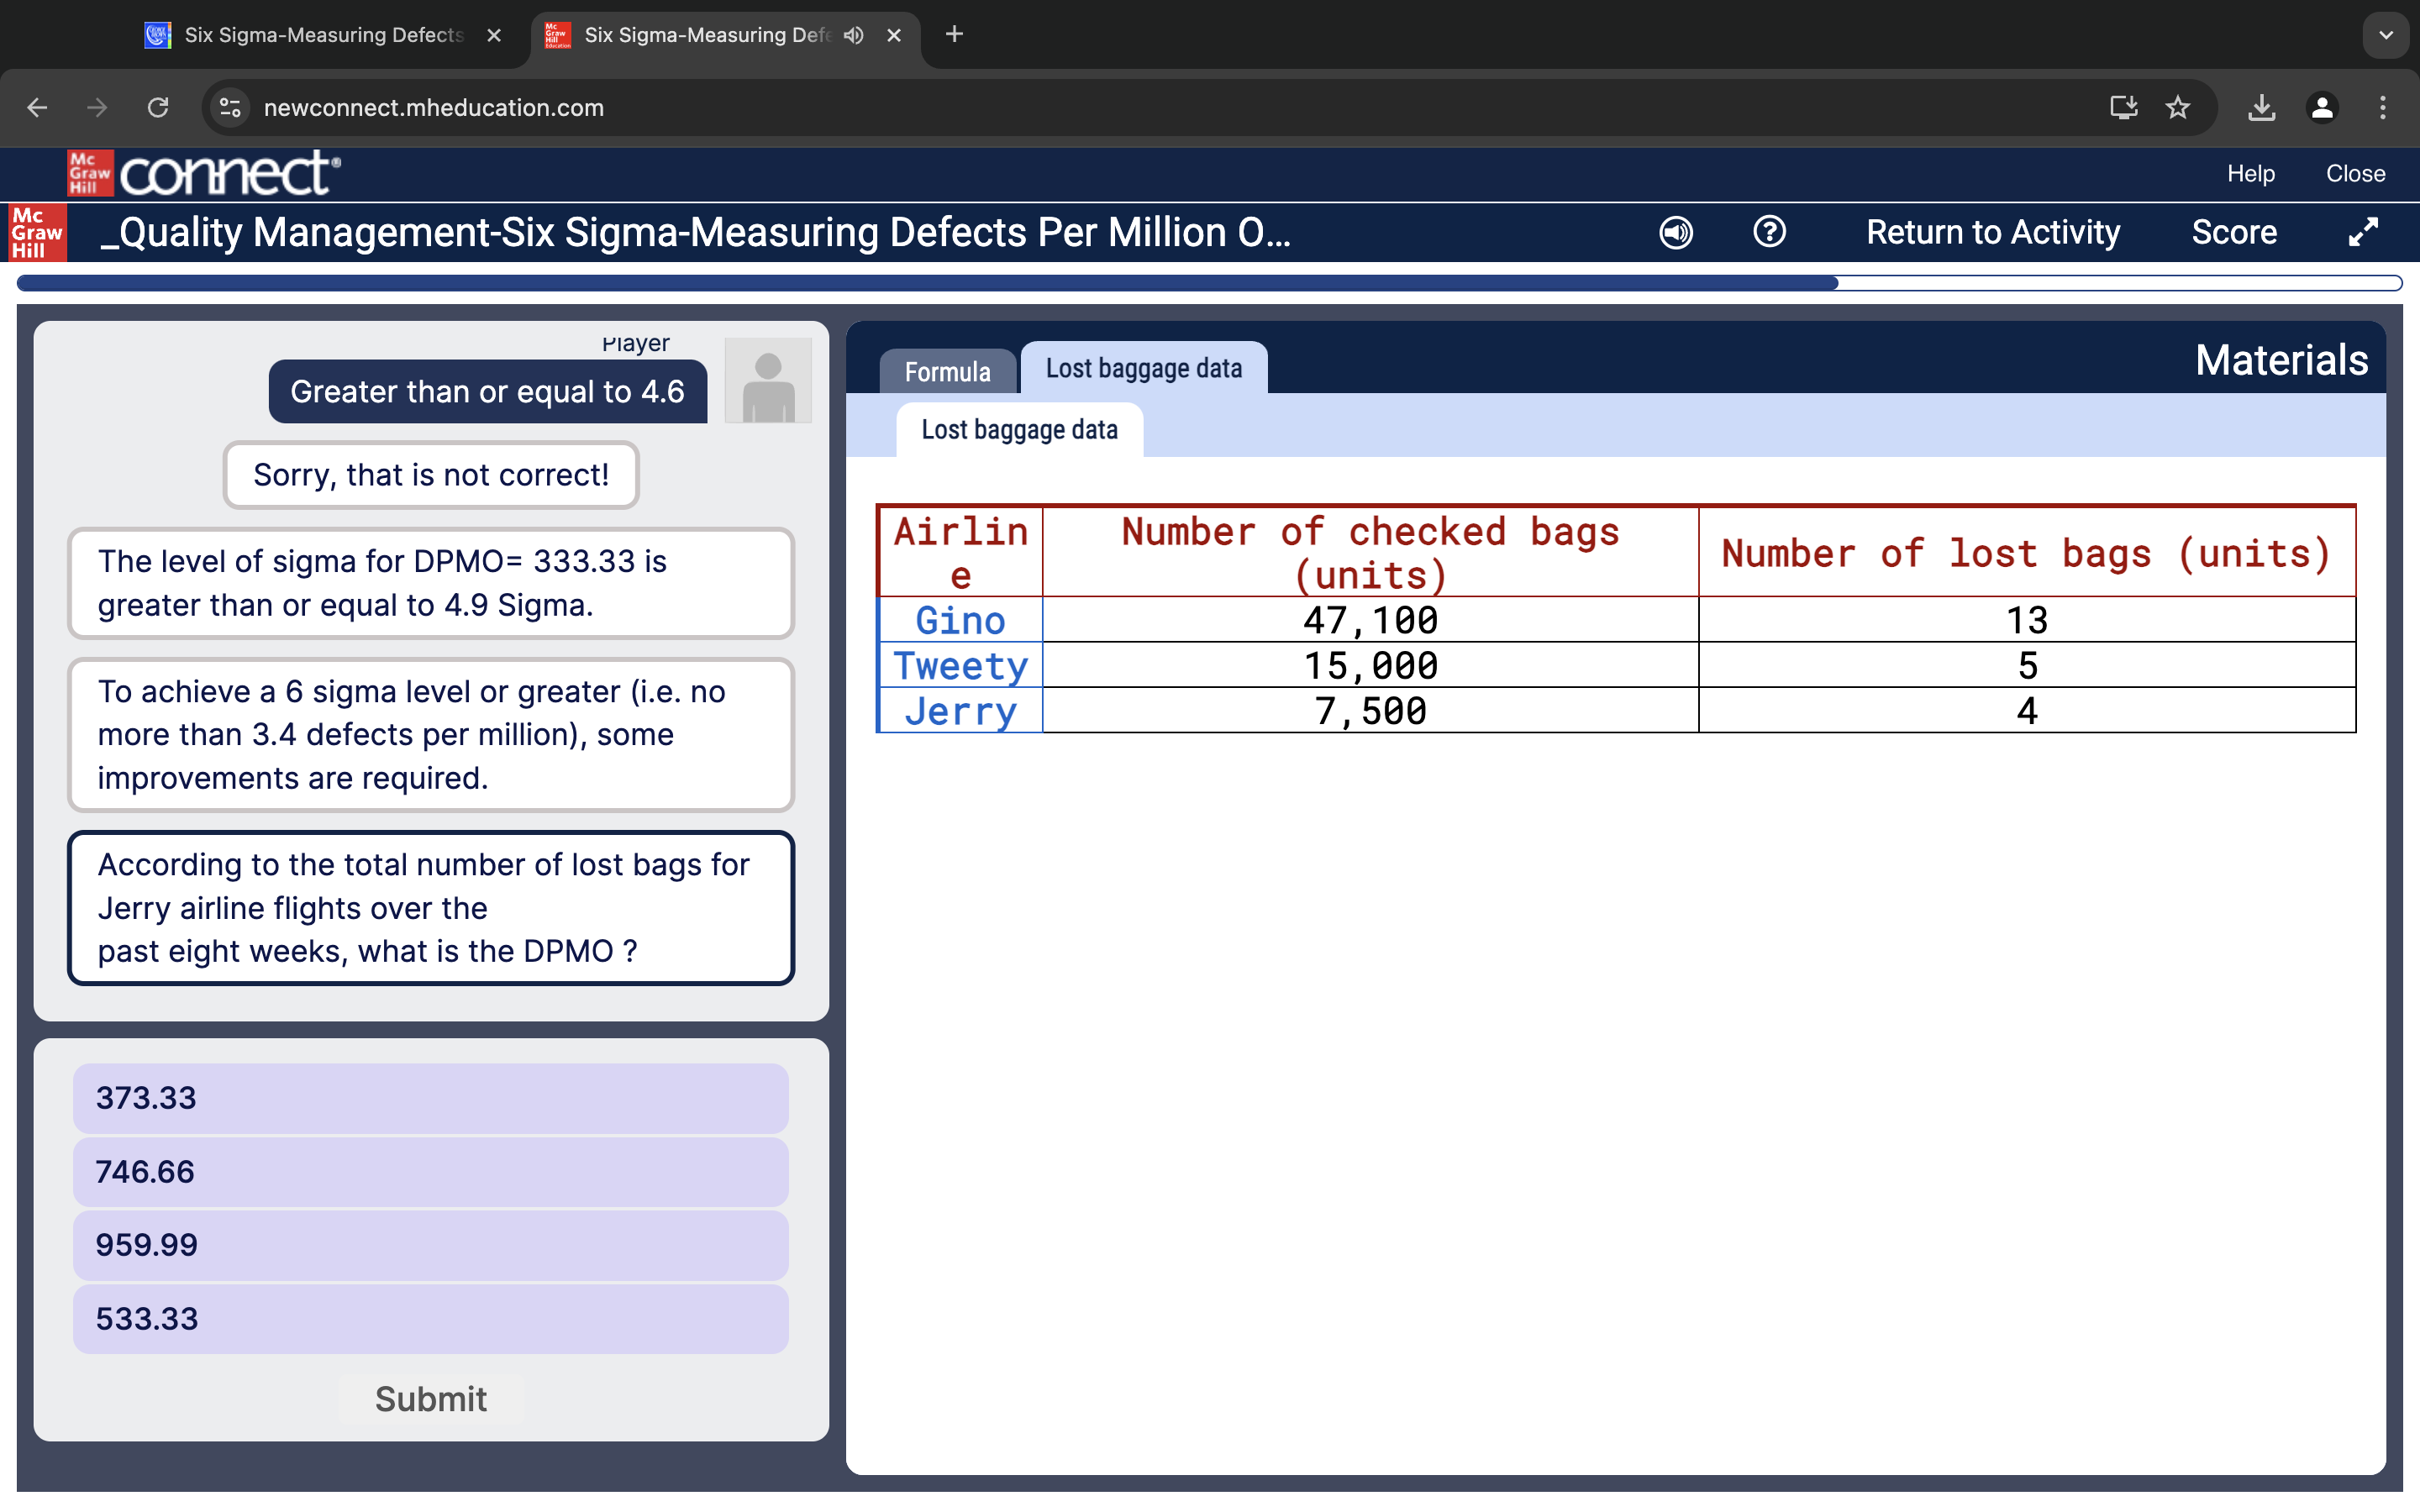Select answer option 373.33

pyautogui.click(x=430, y=1098)
